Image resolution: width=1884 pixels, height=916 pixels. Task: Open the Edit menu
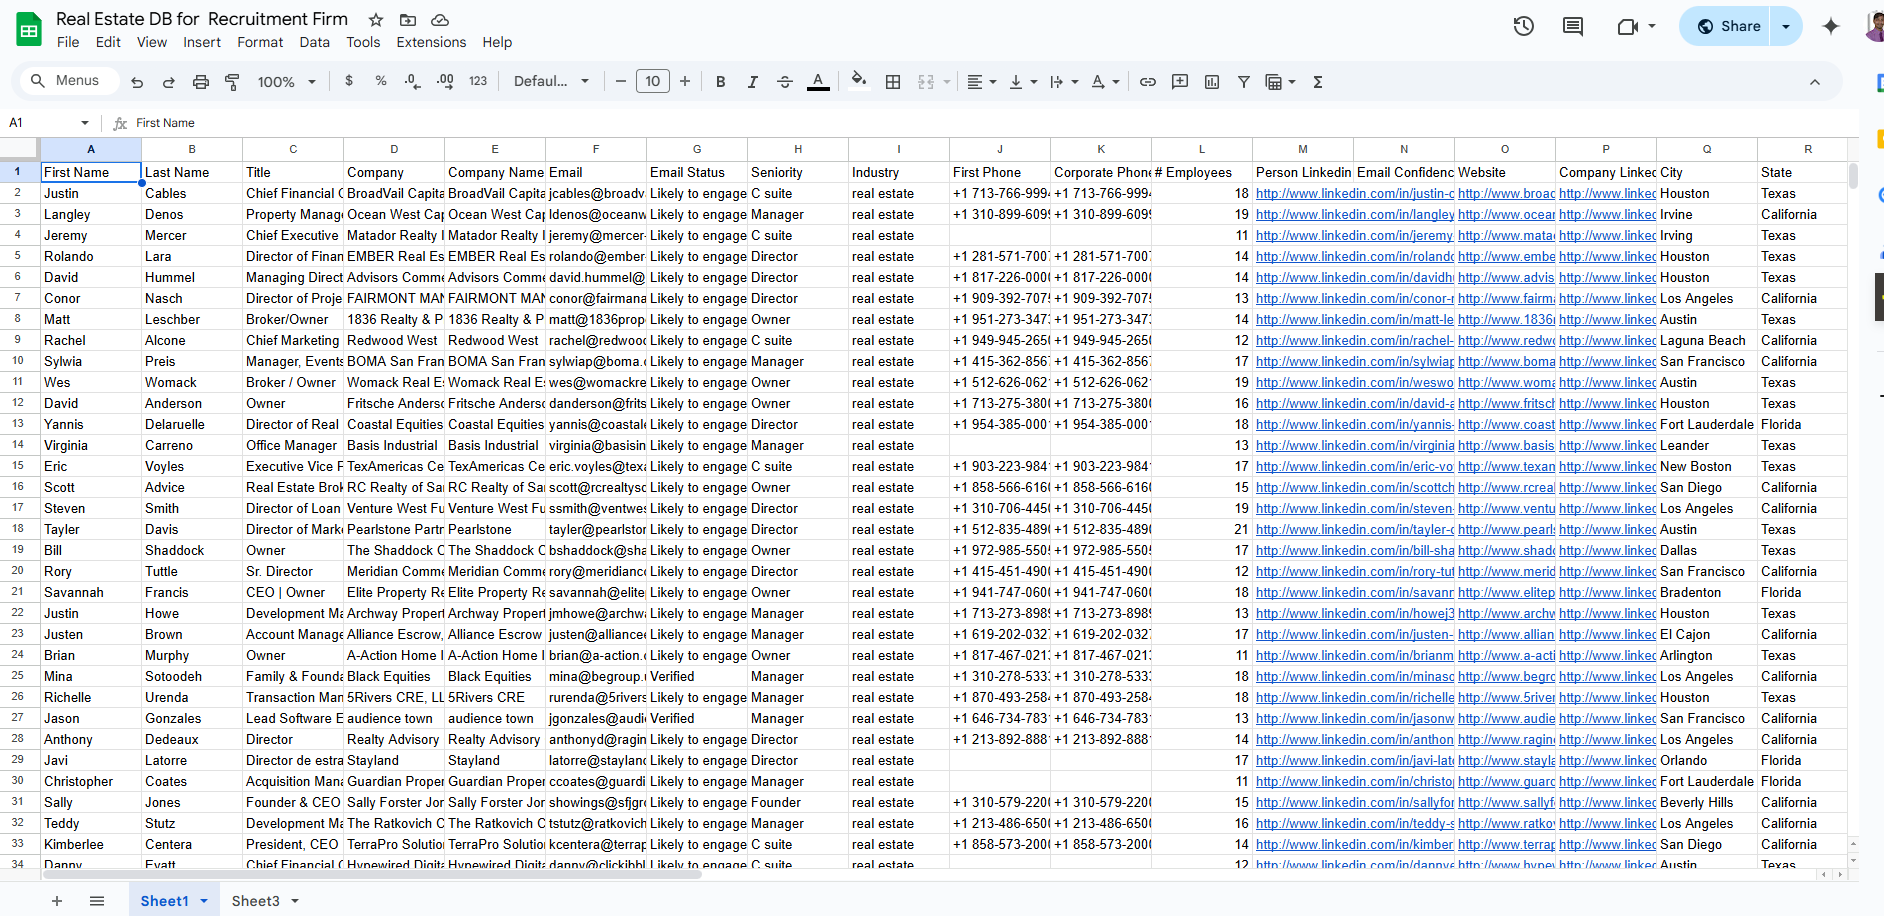pos(108,42)
